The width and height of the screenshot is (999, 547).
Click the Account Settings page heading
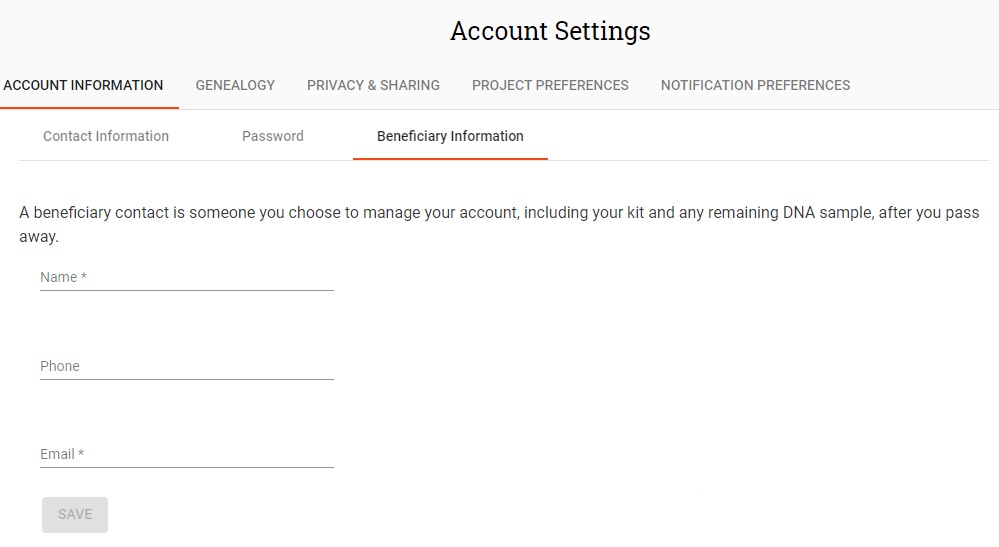550,31
